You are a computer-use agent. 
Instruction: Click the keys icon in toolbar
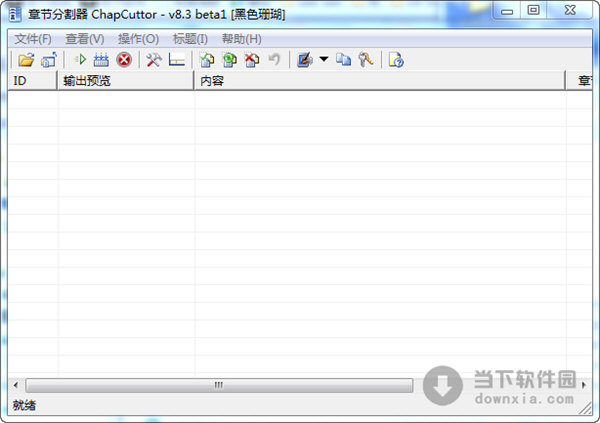pos(366,60)
